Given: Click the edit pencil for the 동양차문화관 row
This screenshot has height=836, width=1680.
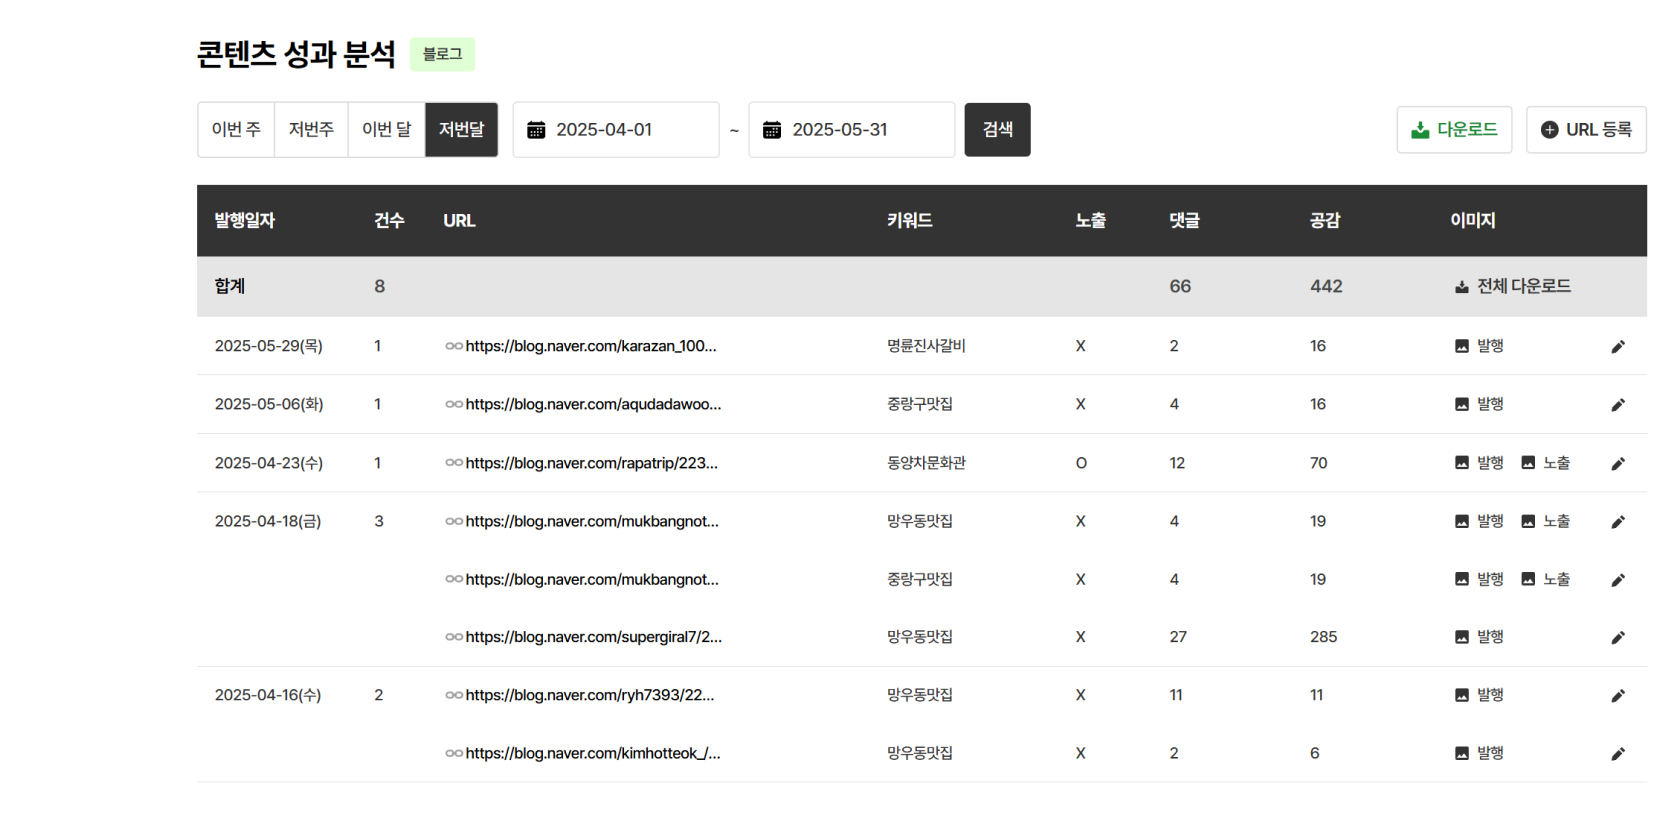Looking at the screenshot, I should coord(1618,464).
